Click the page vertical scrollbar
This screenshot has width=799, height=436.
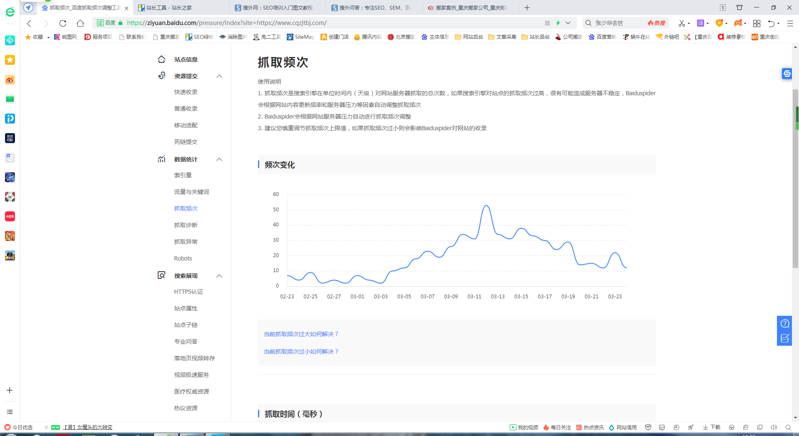pos(795,200)
